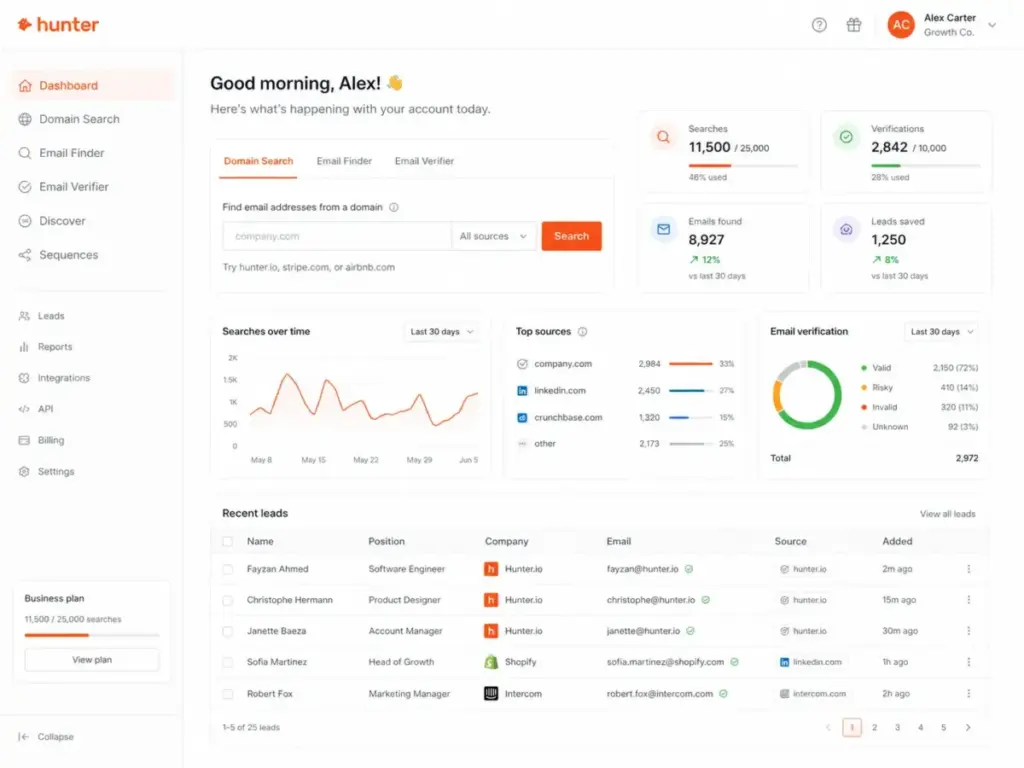
Task: Click the email verification donut chart
Action: point(807,395)
